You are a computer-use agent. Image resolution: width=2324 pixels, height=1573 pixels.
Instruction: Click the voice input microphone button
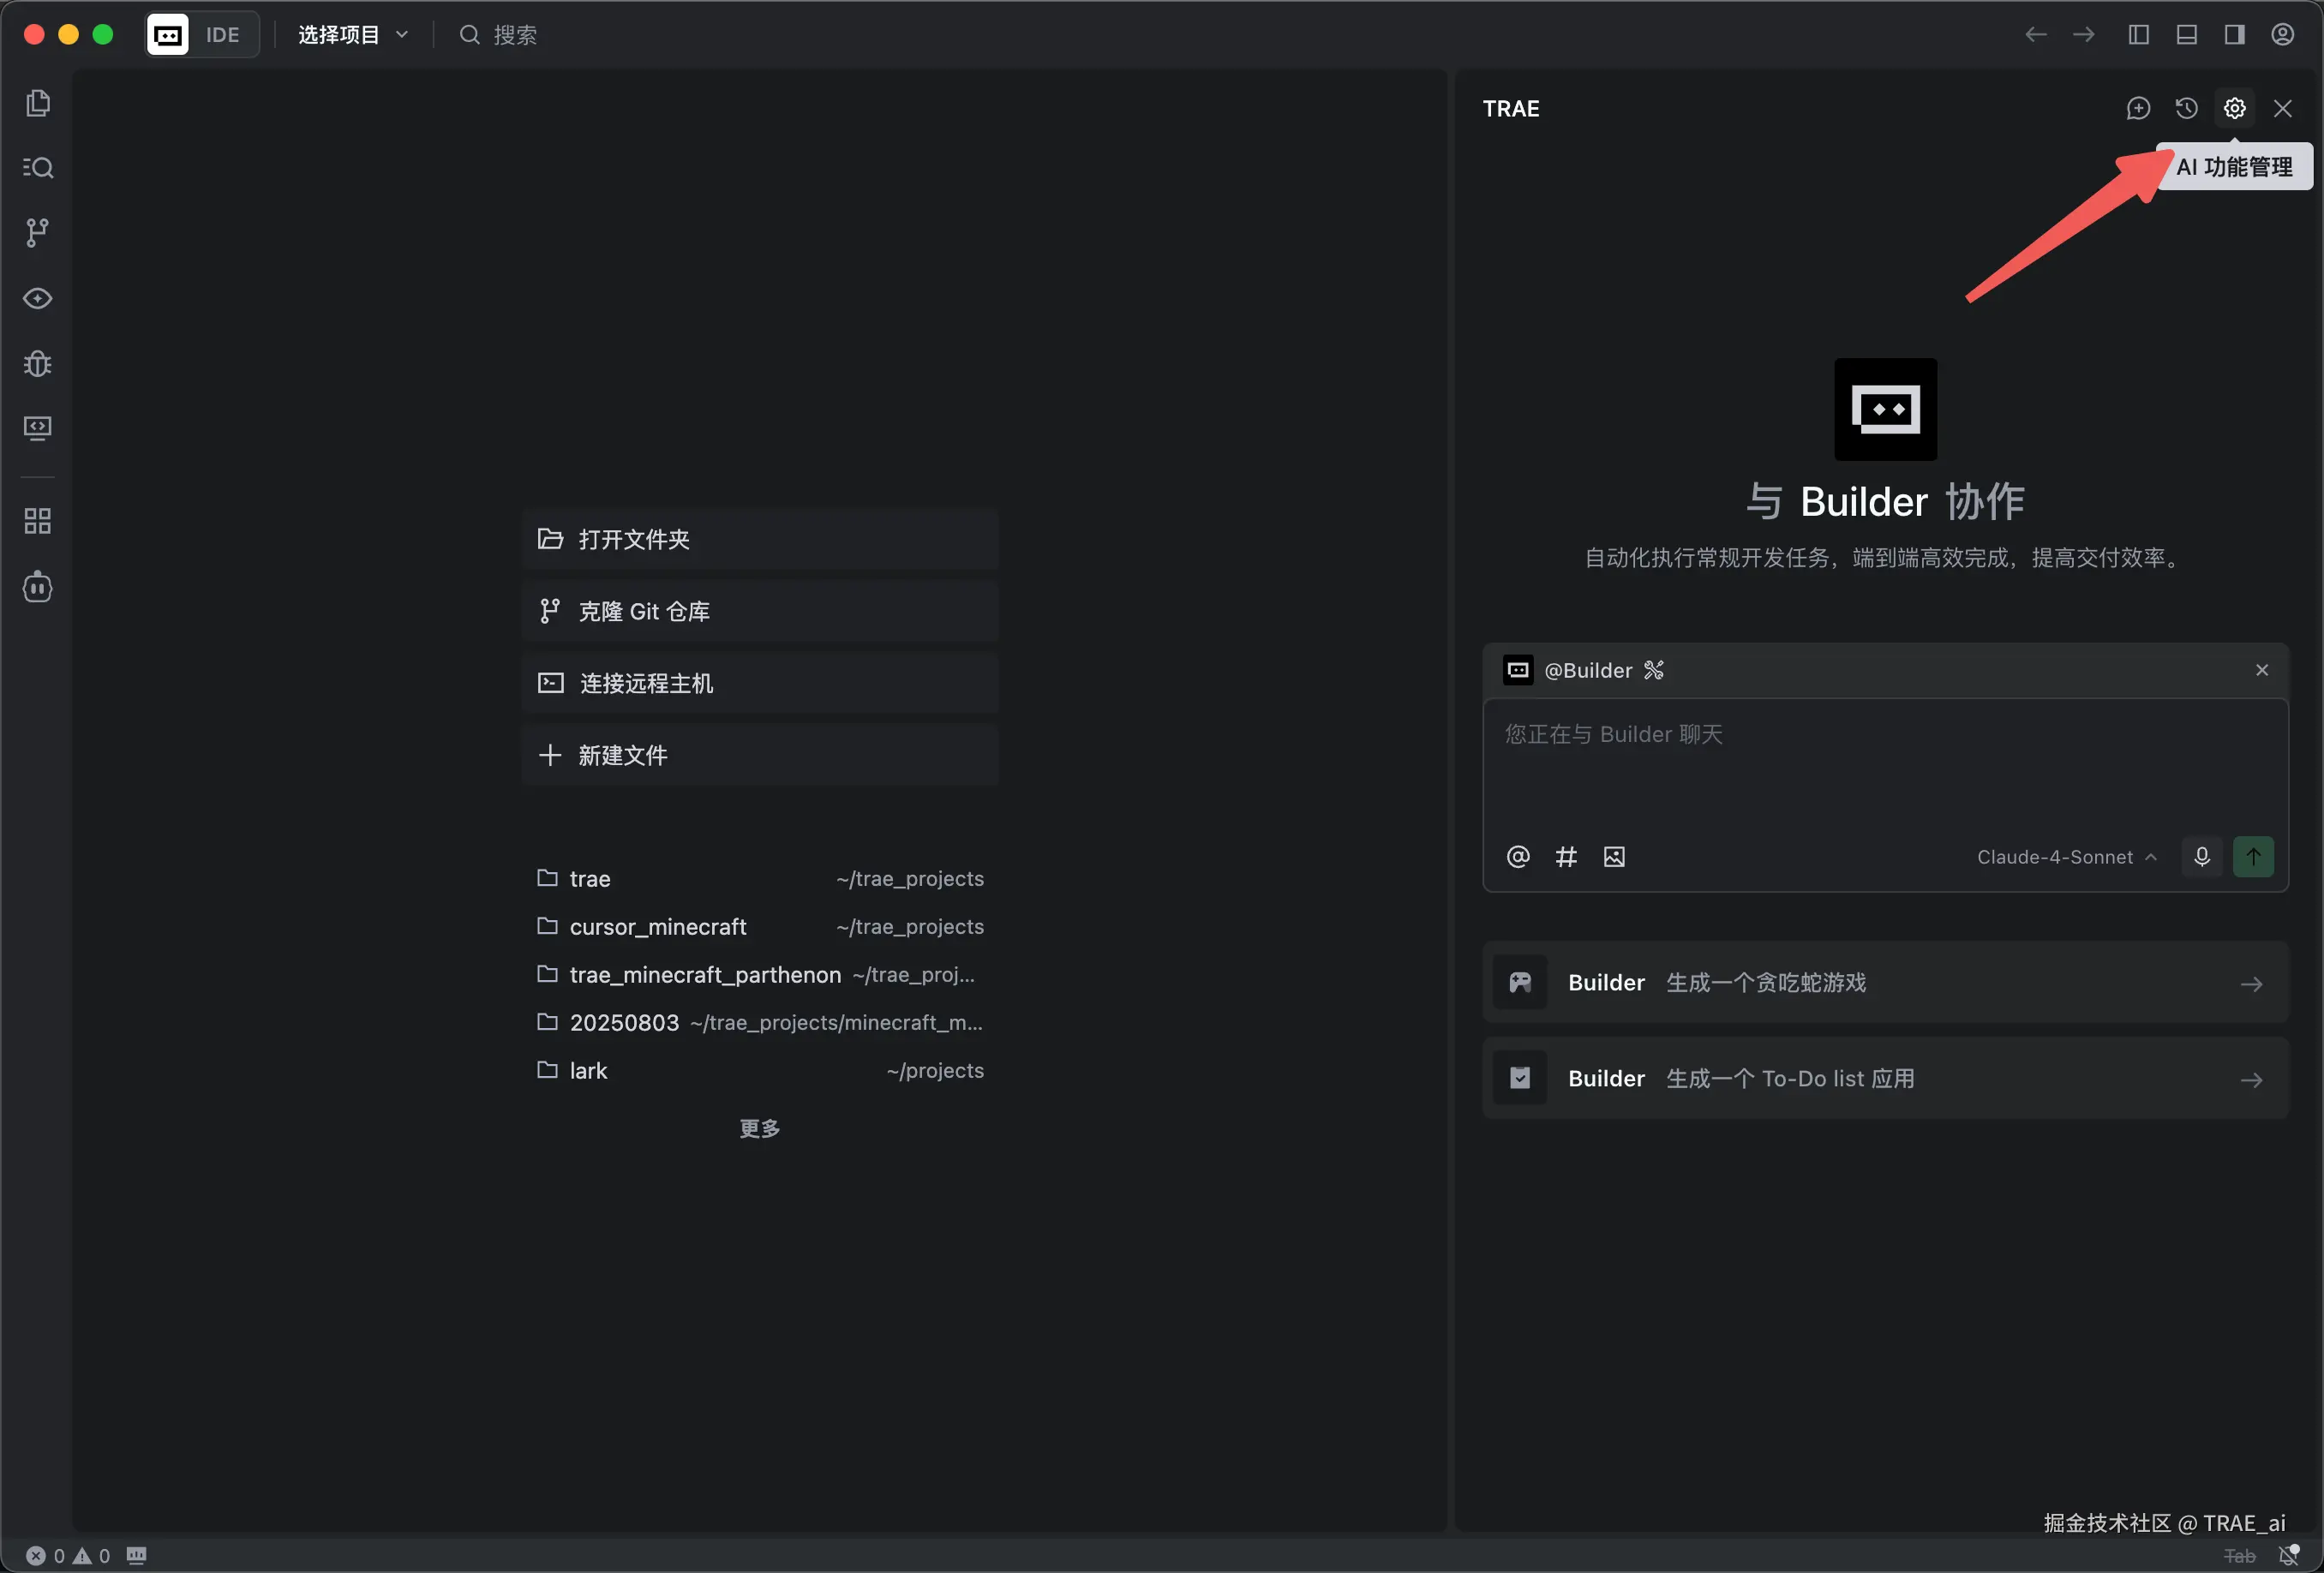(x=2201, y=857)
